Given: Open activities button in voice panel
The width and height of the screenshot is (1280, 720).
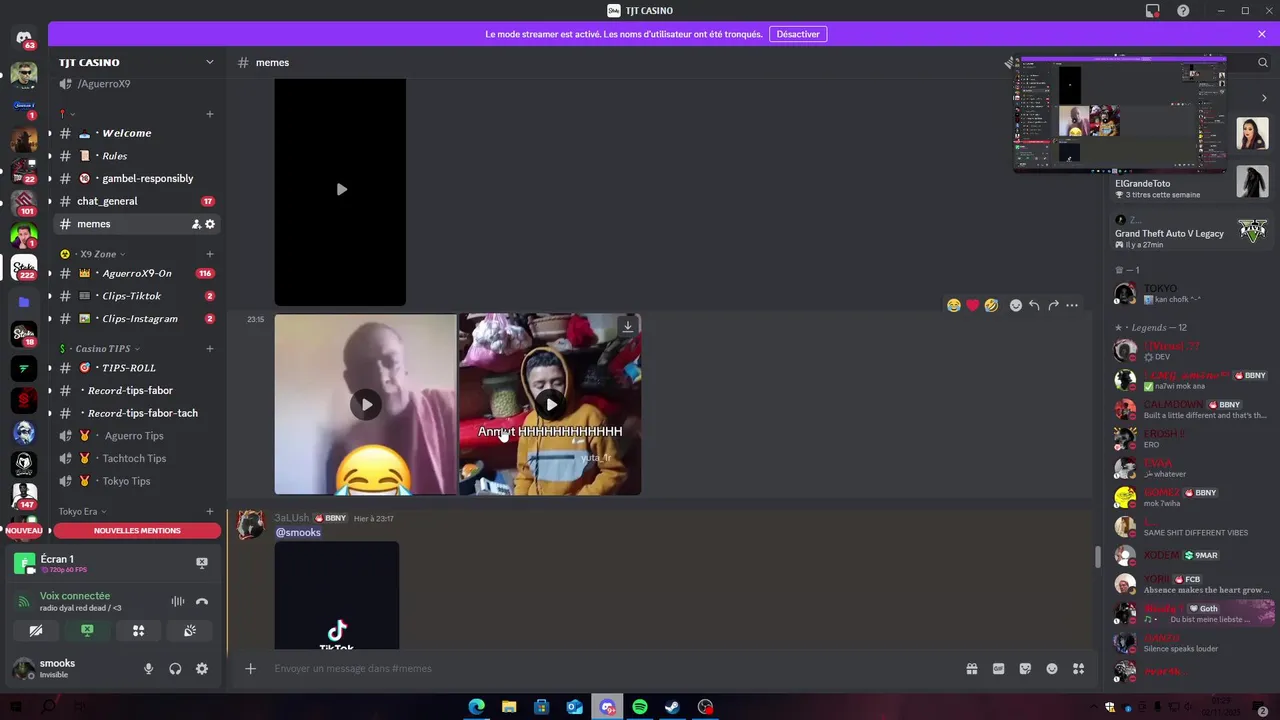Looking at the screenshot, I should 138,631.
